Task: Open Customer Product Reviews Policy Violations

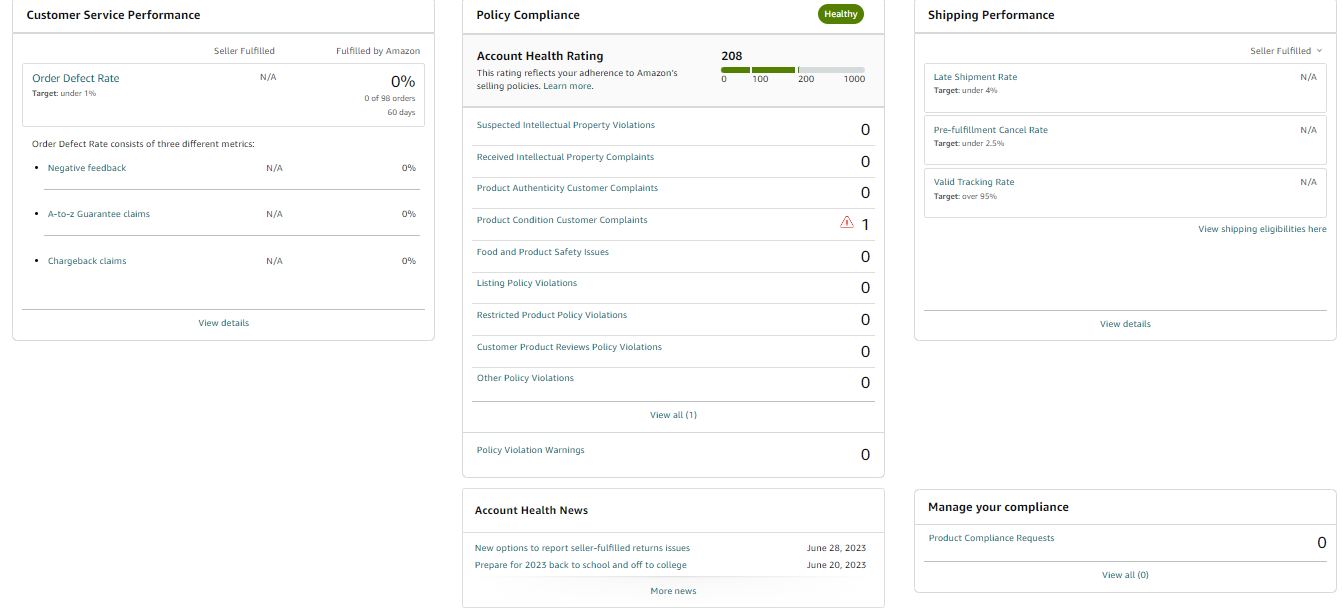Action: click(x=569, y=347)
